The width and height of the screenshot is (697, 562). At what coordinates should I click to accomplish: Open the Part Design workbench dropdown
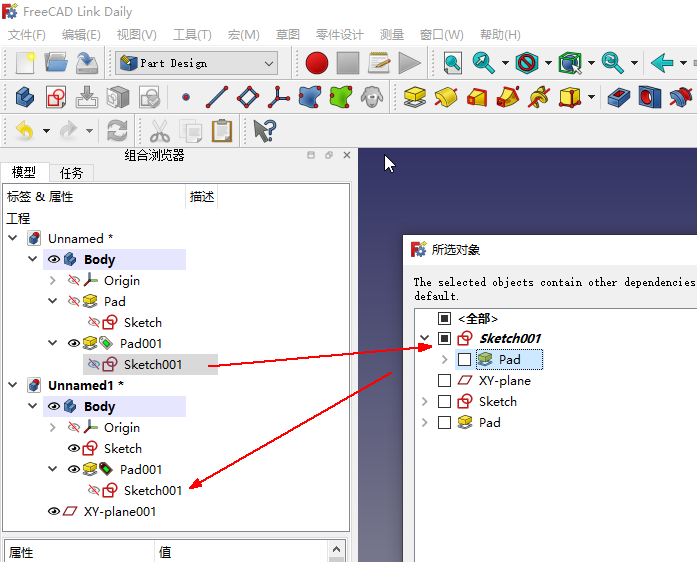196,63
